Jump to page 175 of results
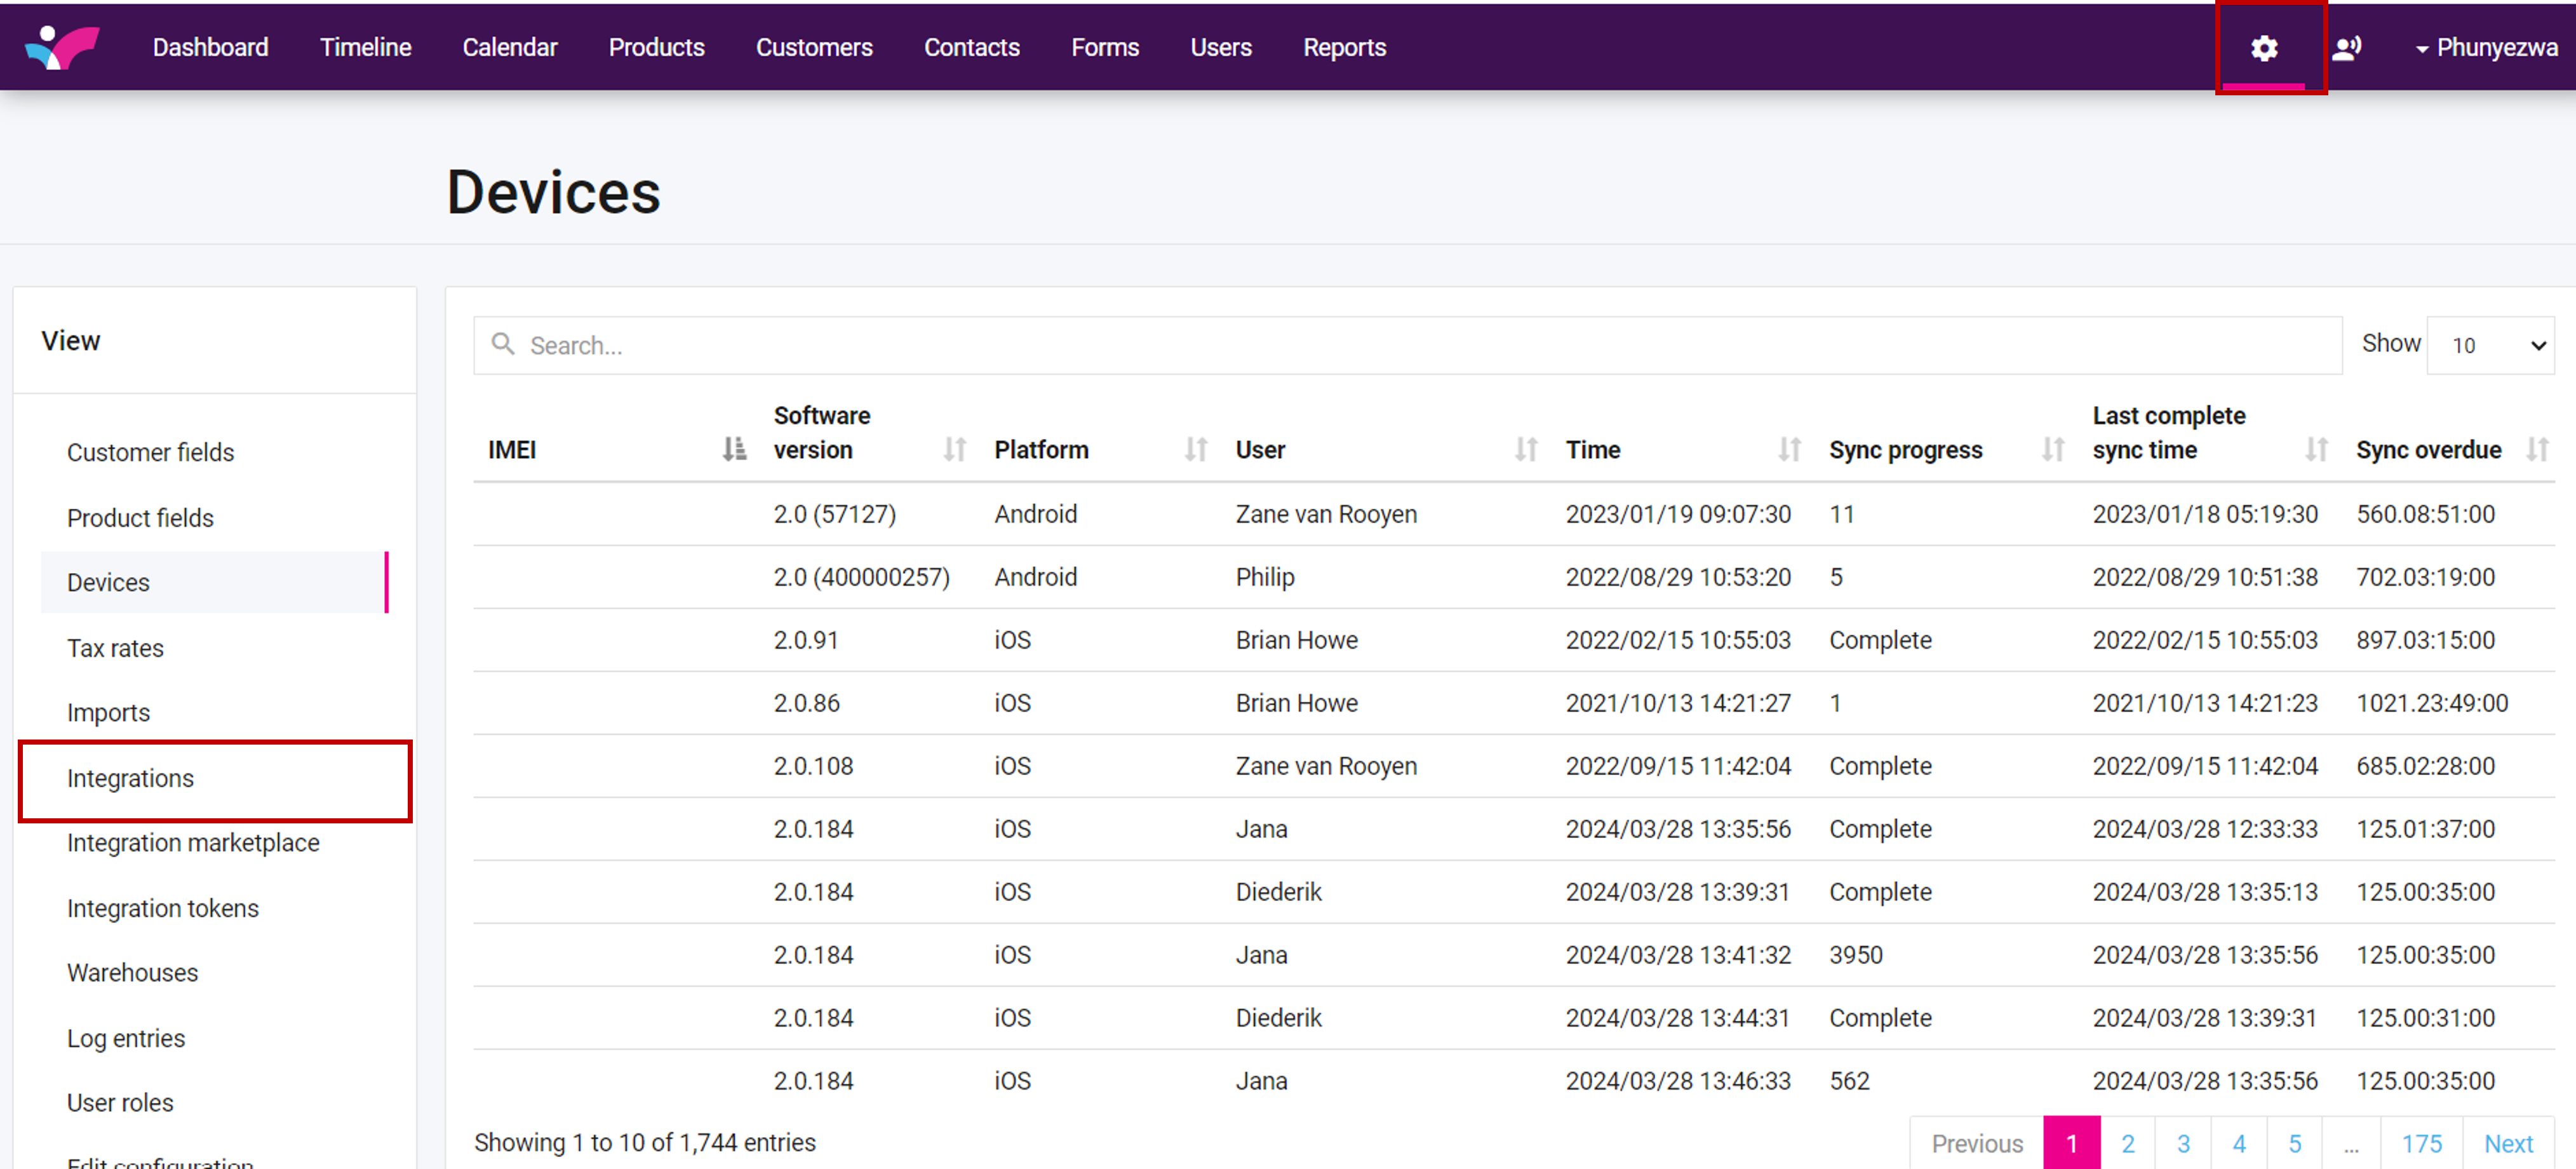 tap(2421, 1143)
